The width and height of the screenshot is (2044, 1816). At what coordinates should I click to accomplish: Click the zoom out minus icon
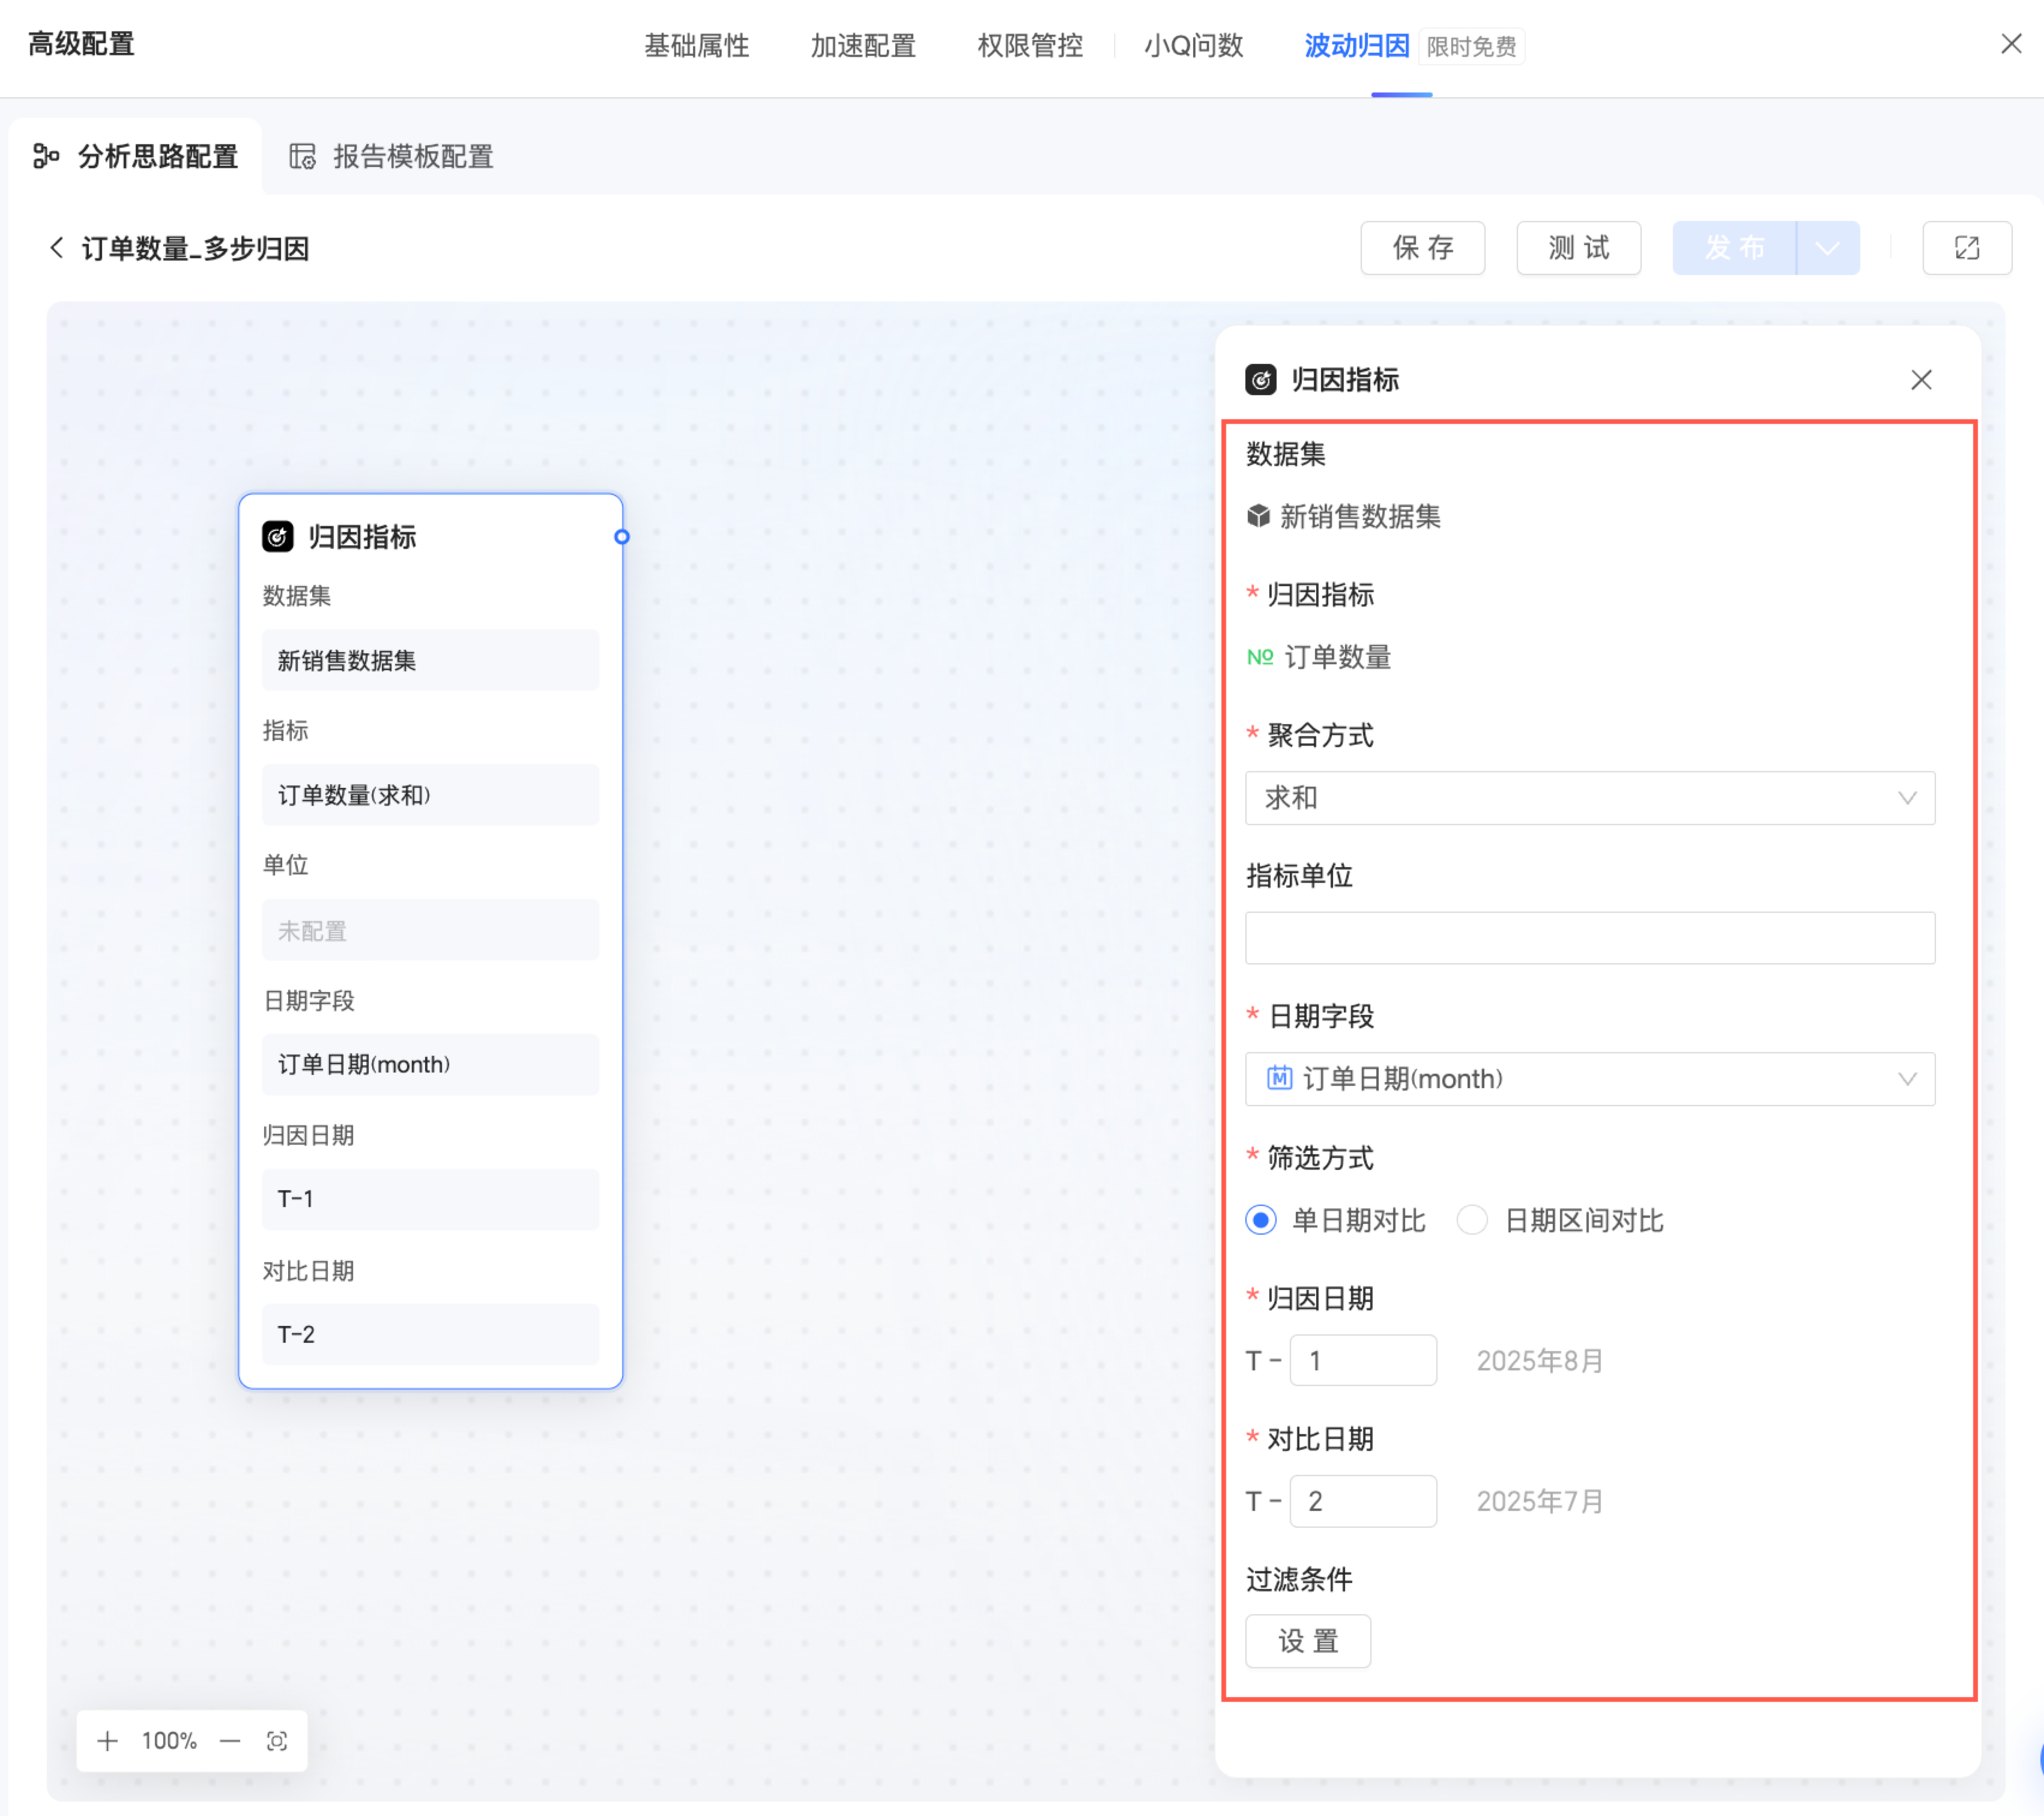[230, 1741]
